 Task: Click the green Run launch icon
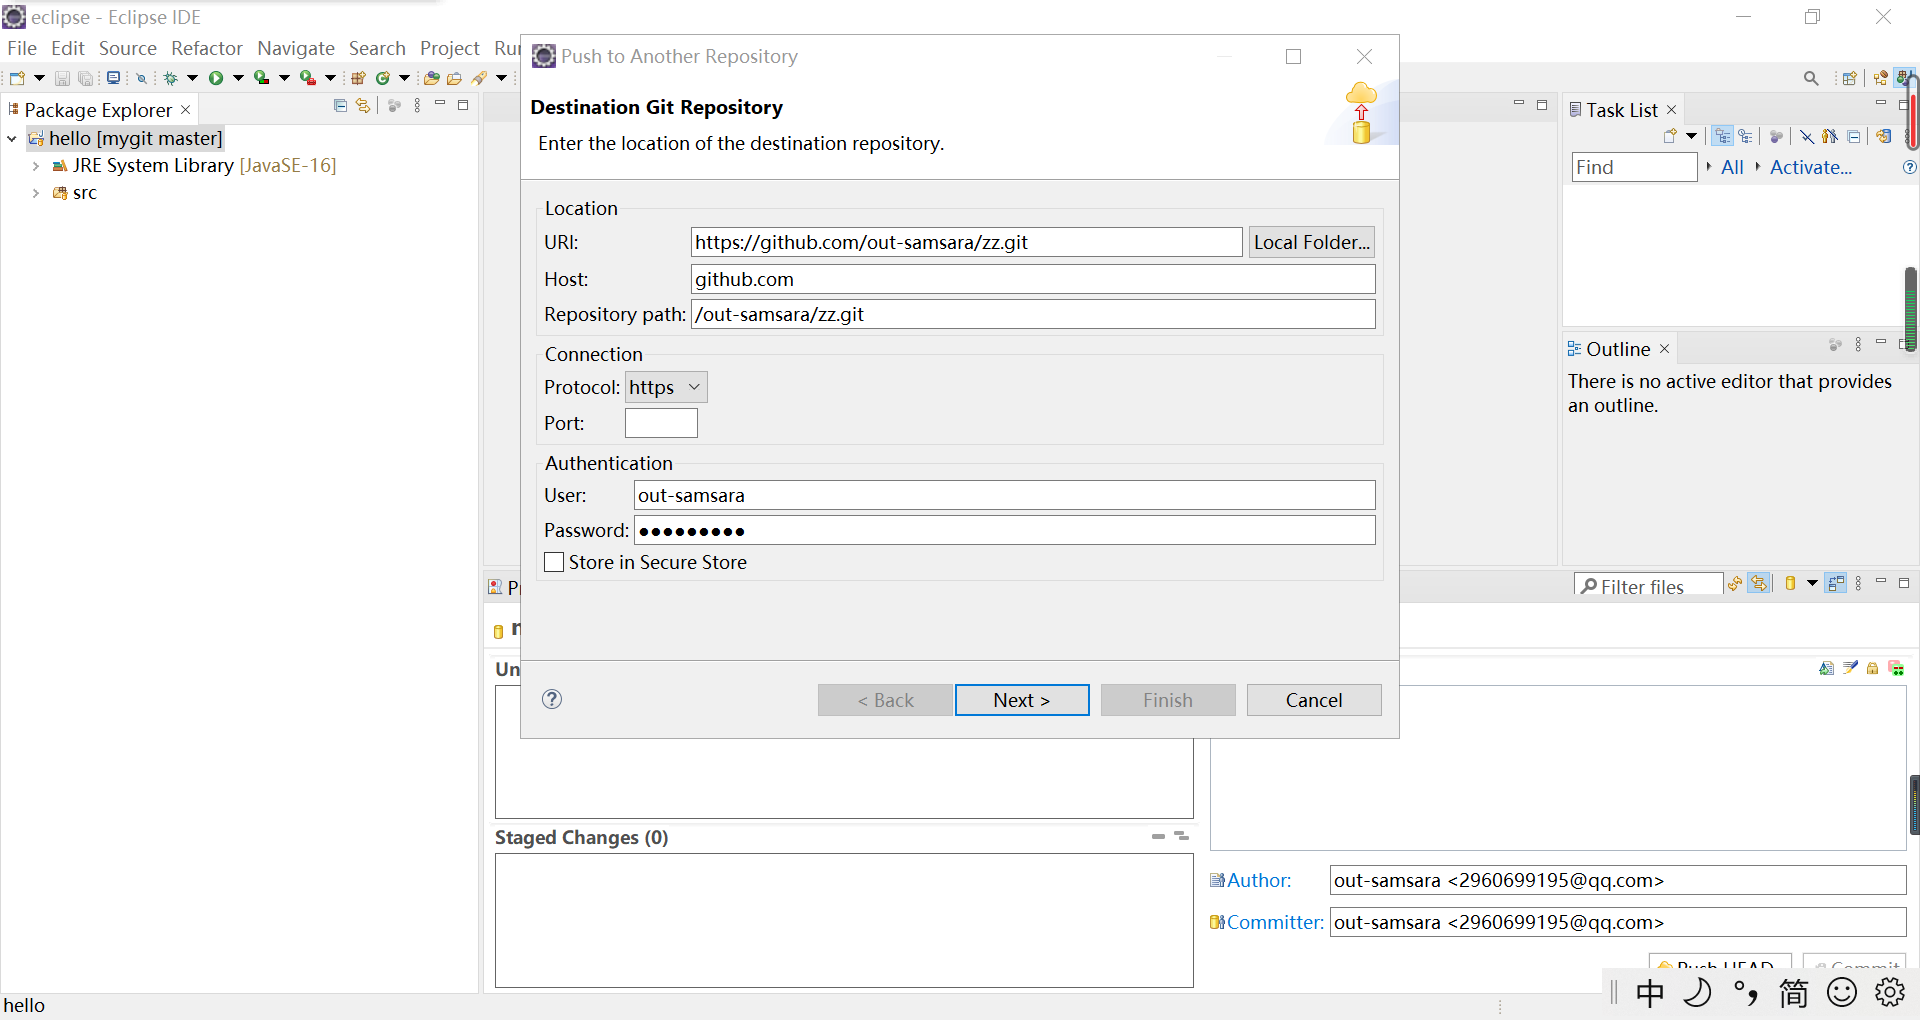[x=216, y=78]
